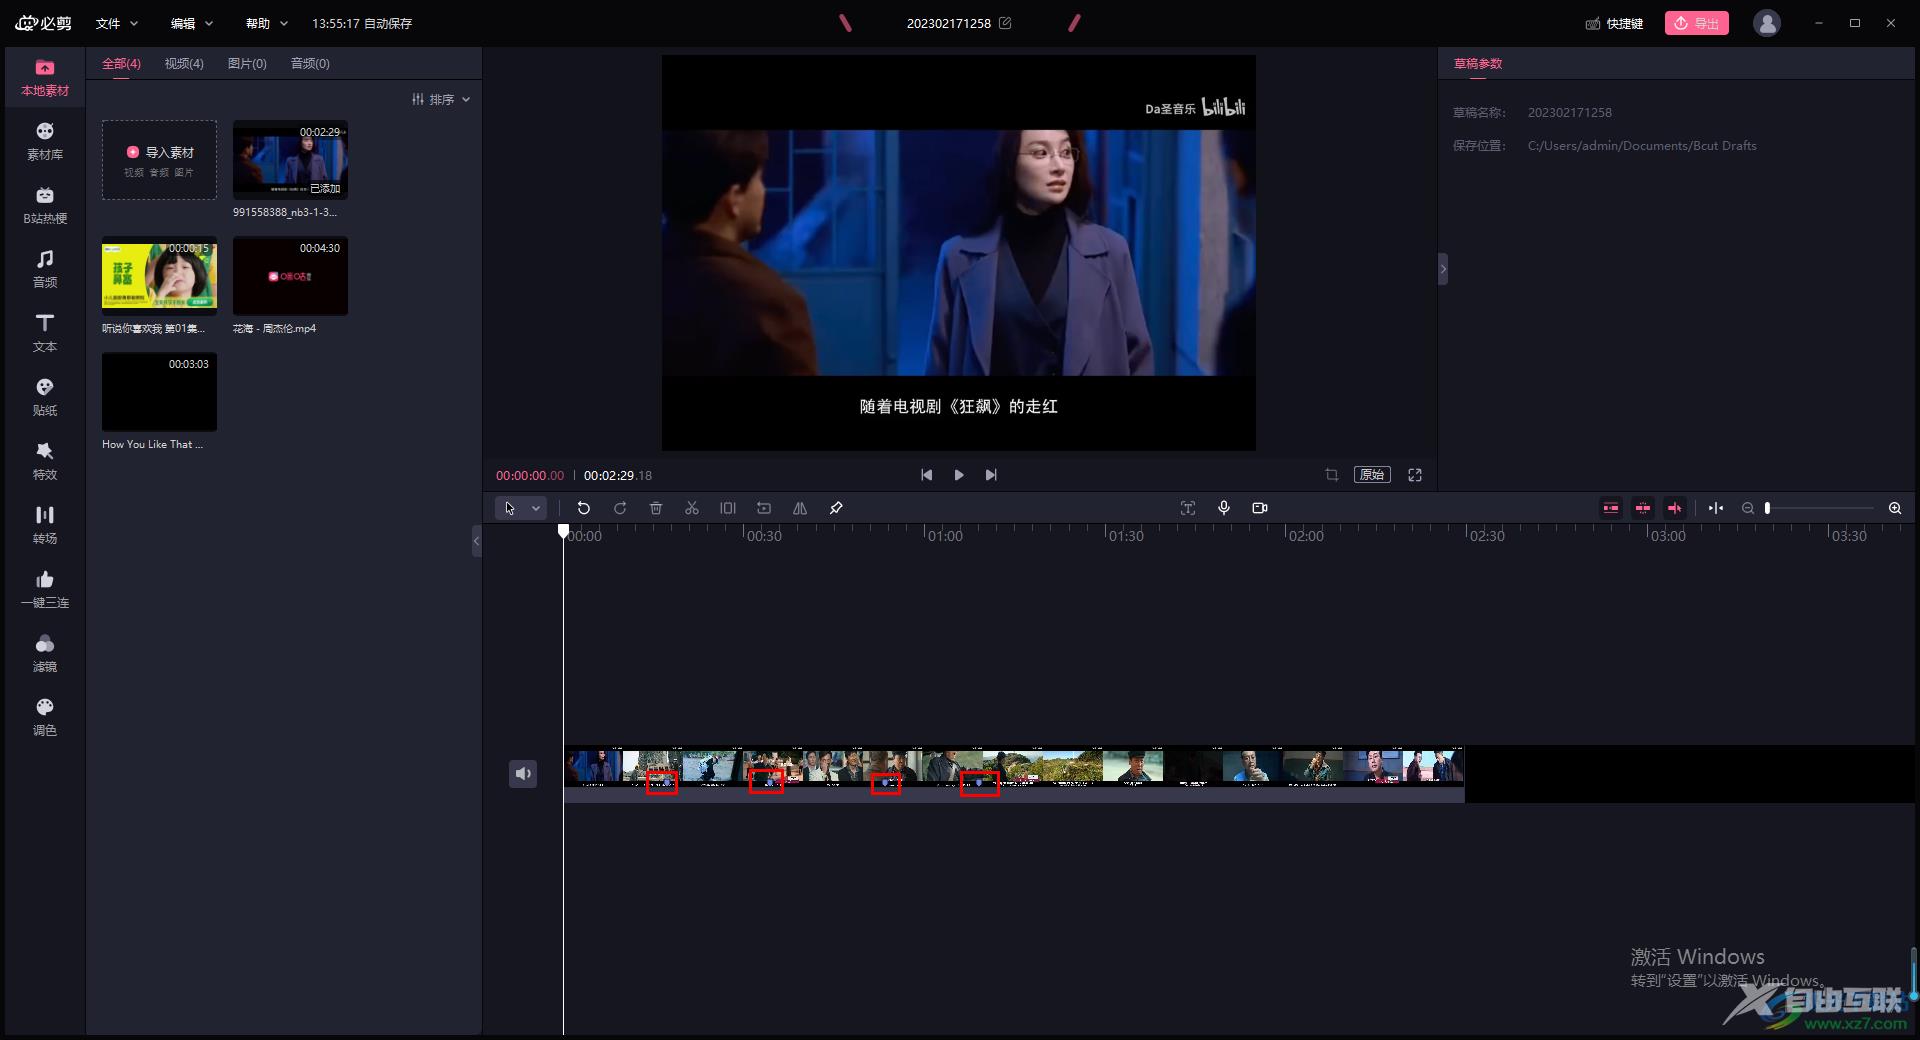Image resolution: width=1920 pixels, height=1040 pixels.
Task: Collapse the right draft parameters panel handle
Action: click(x=1443, y=269)
